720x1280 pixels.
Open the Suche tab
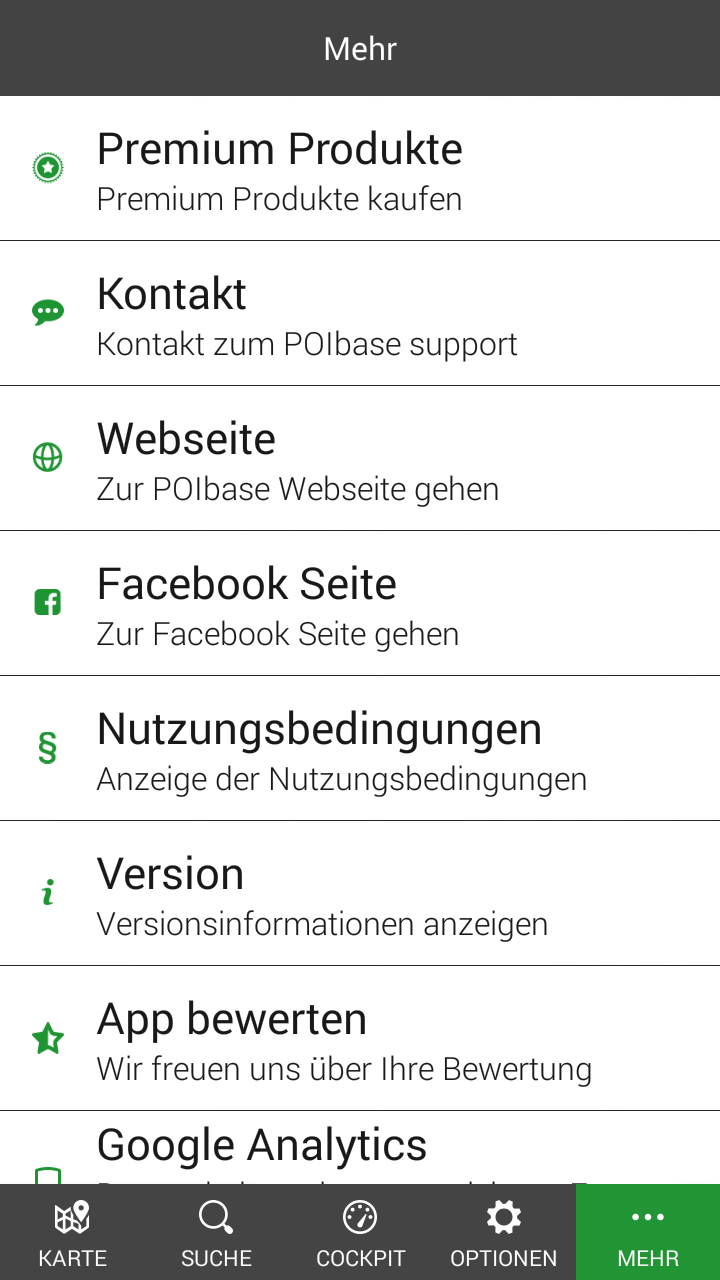tap(216, 1233)
